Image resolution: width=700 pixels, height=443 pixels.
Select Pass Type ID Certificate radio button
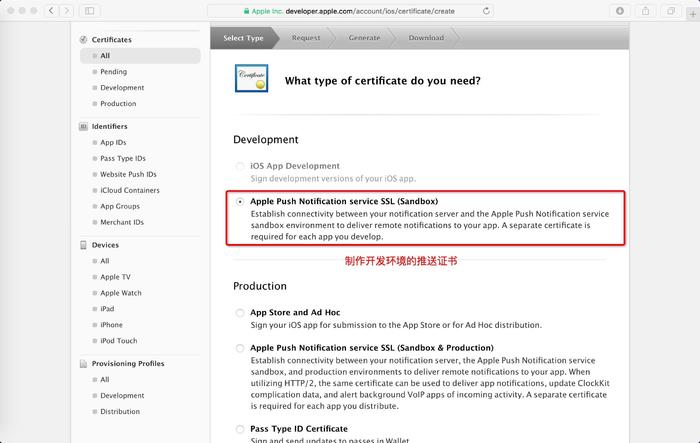point(239,429)
